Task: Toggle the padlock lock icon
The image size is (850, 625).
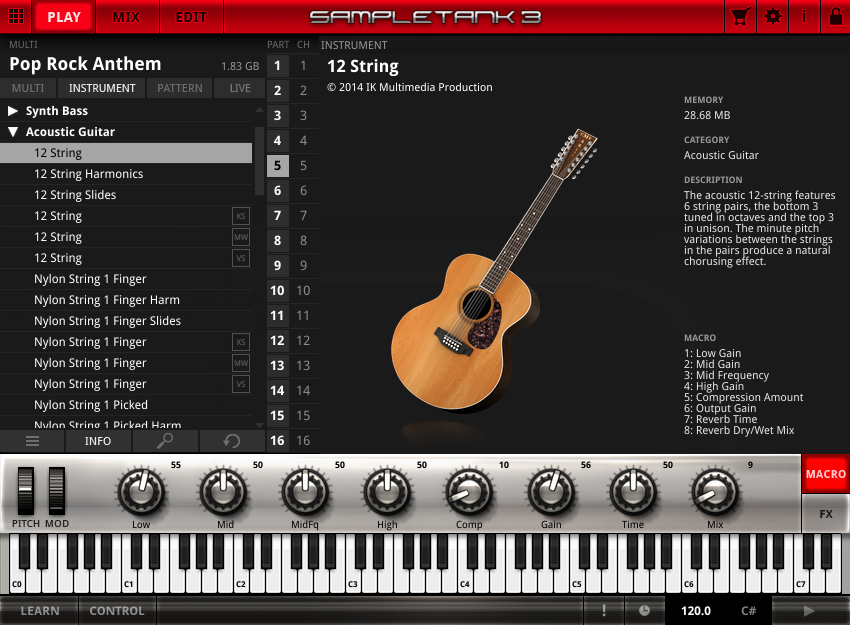Action: coord(836,16)
